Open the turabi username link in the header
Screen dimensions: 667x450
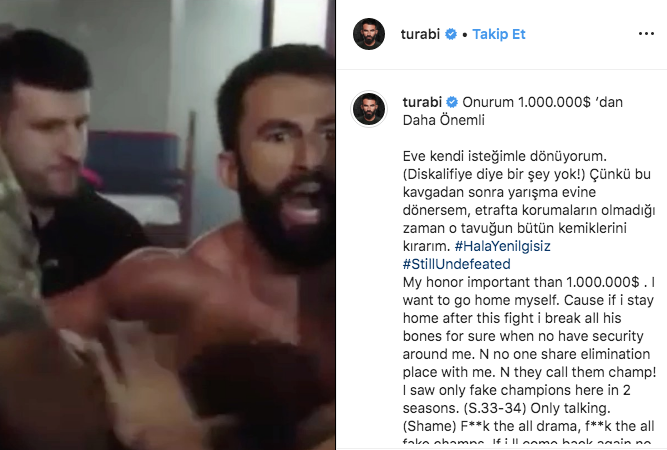420,34
